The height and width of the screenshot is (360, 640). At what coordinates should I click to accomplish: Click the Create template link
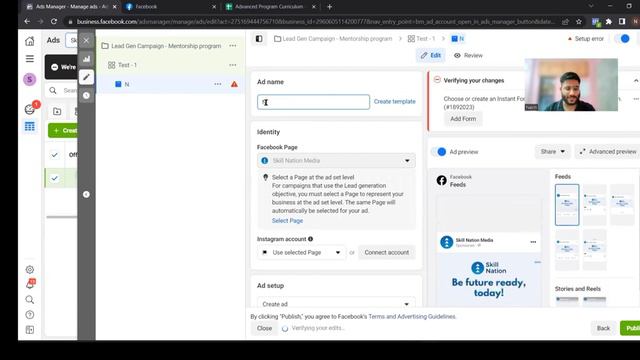click(x=395, y=102)
